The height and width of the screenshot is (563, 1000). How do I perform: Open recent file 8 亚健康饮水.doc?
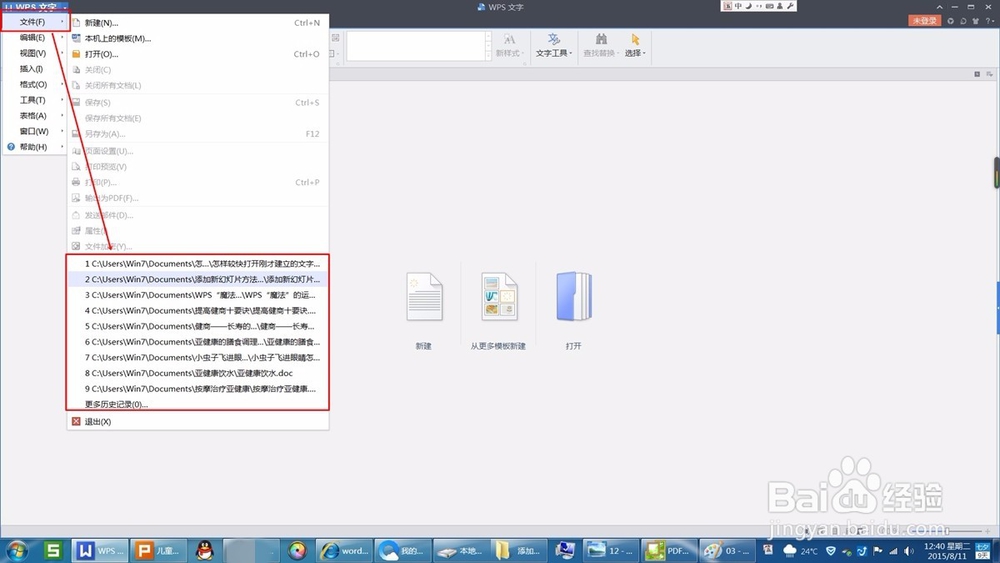[198, 373]
